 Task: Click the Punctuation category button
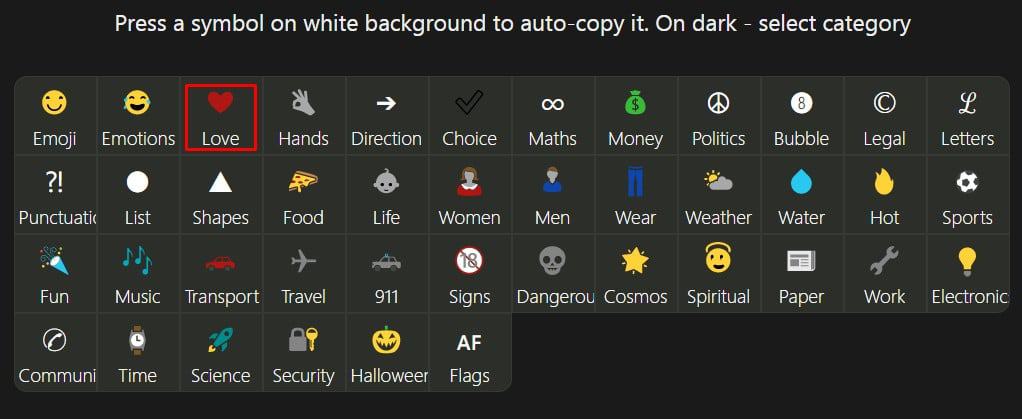[x=55, y=196]
